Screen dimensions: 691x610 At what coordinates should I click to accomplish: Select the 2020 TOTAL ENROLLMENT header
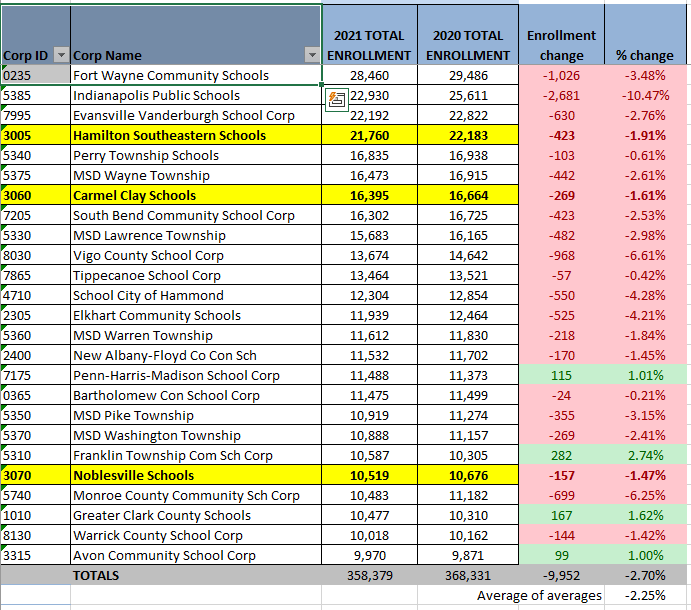coord(468,35)
